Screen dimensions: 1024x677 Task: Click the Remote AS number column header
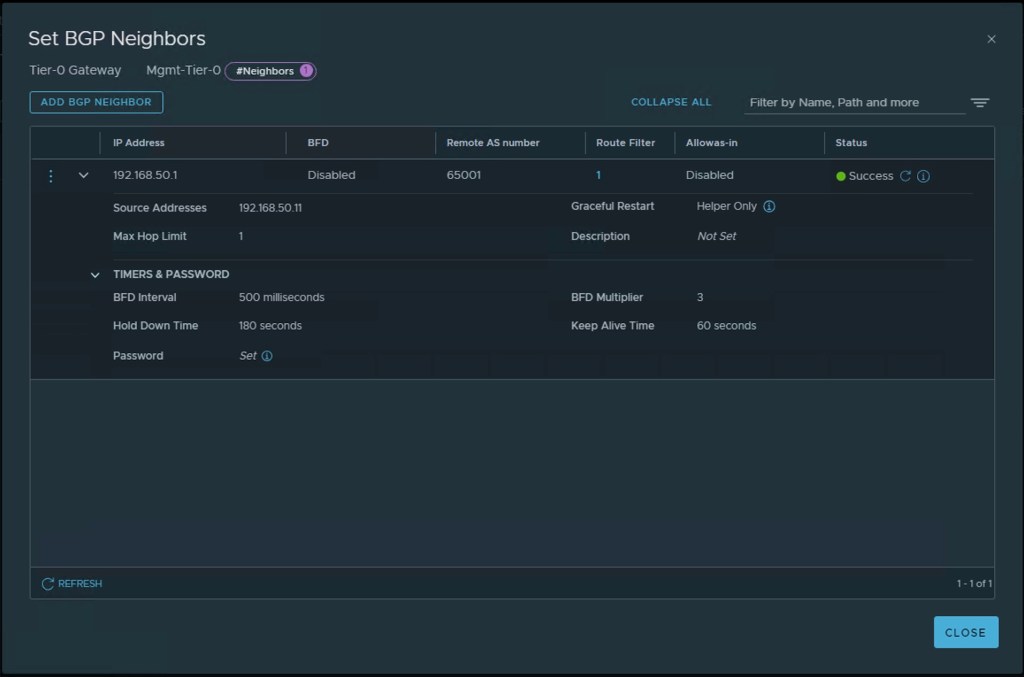pyautogui.click(x=493, y=143)
